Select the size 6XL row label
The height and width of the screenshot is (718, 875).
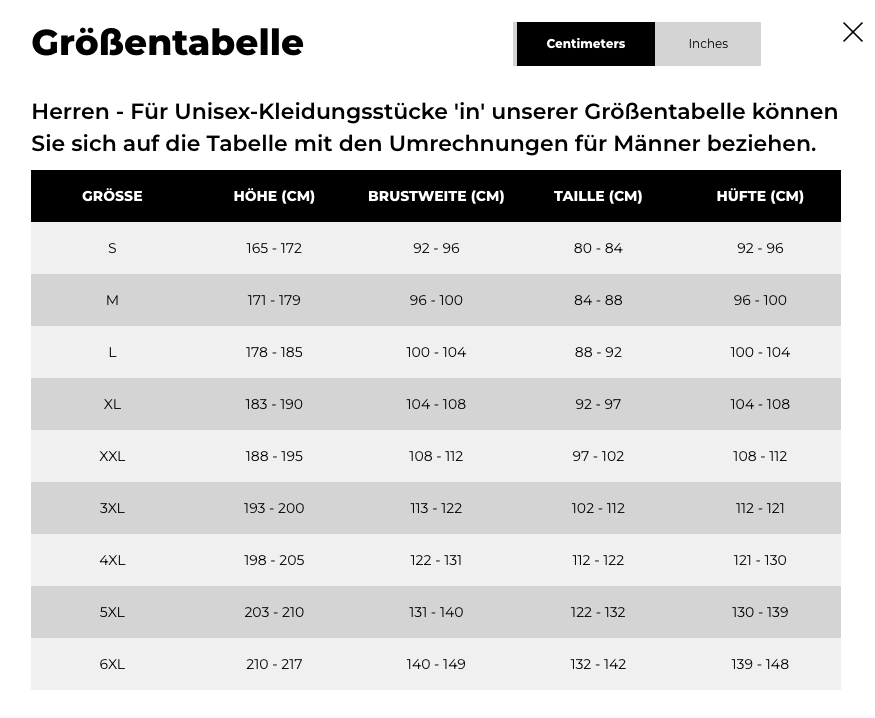112,664
